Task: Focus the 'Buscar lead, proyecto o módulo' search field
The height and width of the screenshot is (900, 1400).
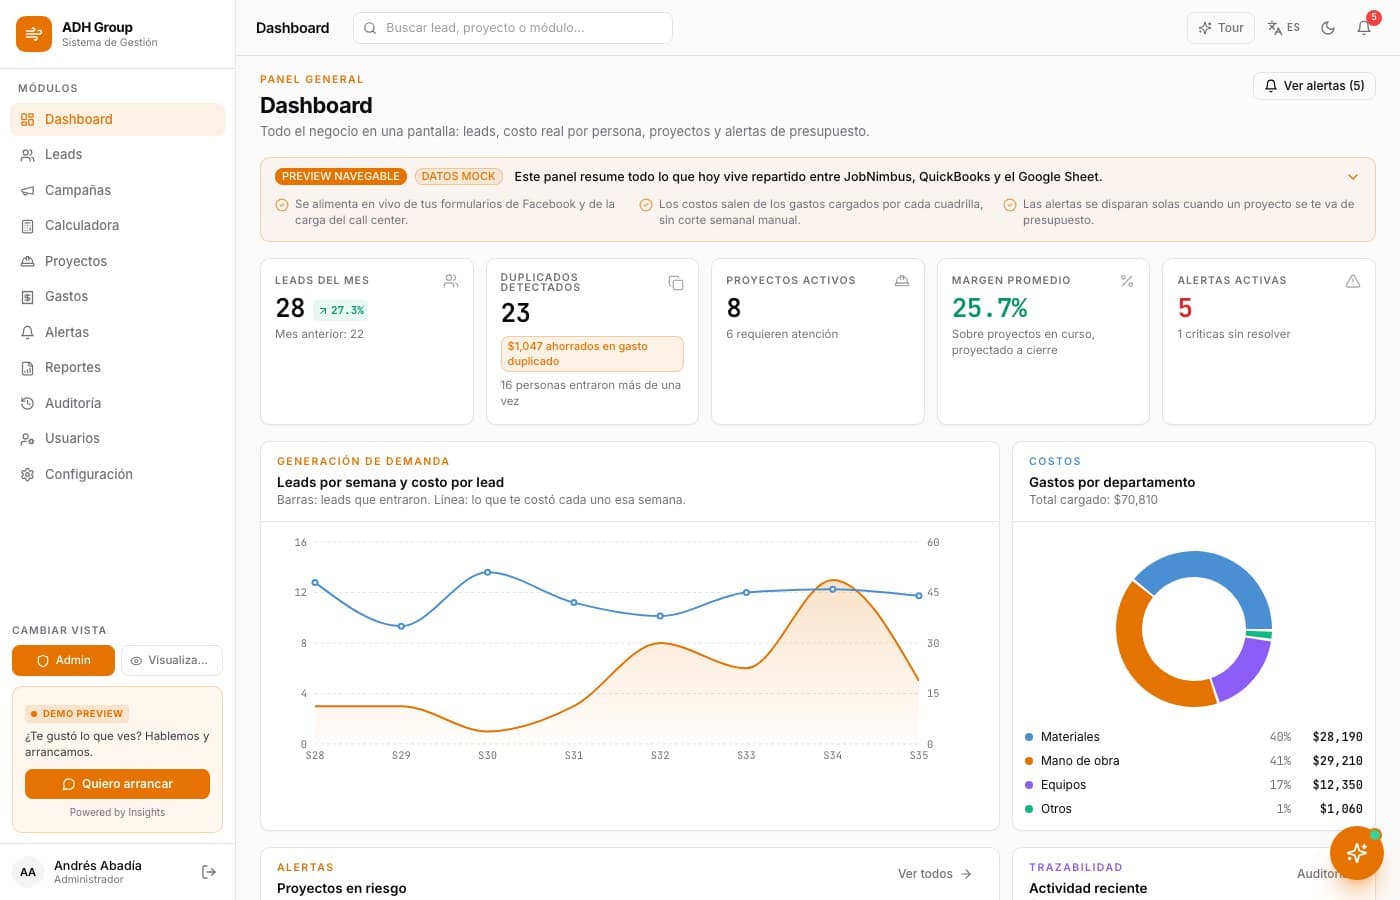Action: pos(513,28)
